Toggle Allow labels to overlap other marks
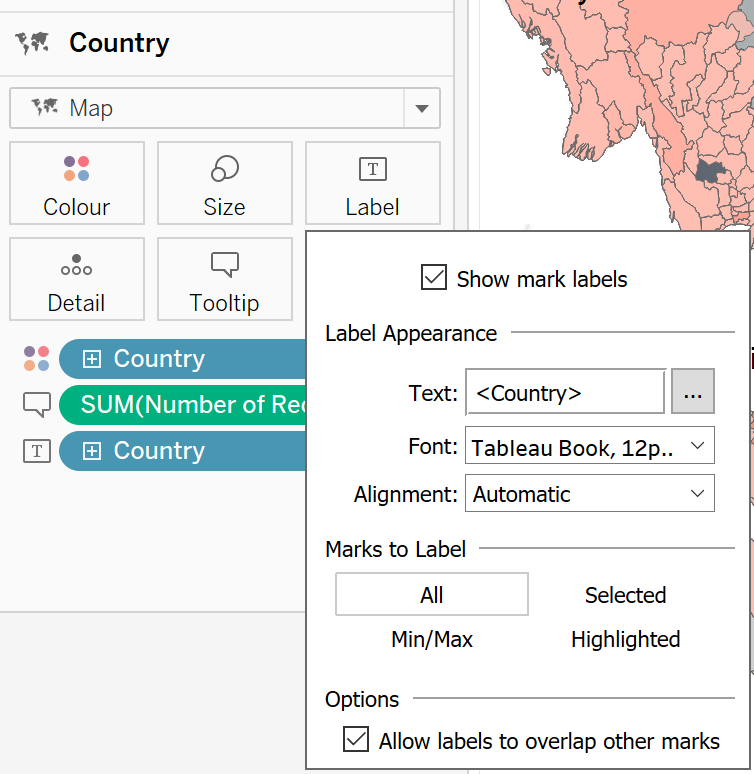This screenshot has height=774, width=754. (x=356, y=740)
